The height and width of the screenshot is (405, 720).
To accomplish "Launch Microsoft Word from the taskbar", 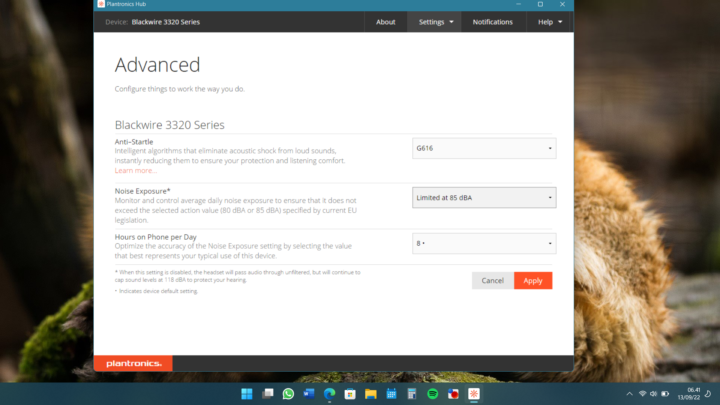I will [x=309, y=394].
